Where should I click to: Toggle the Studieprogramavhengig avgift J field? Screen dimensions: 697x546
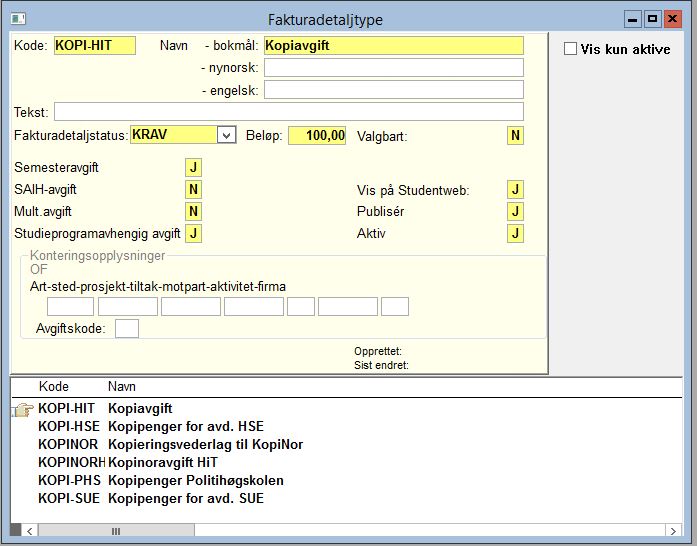[193, 233]
